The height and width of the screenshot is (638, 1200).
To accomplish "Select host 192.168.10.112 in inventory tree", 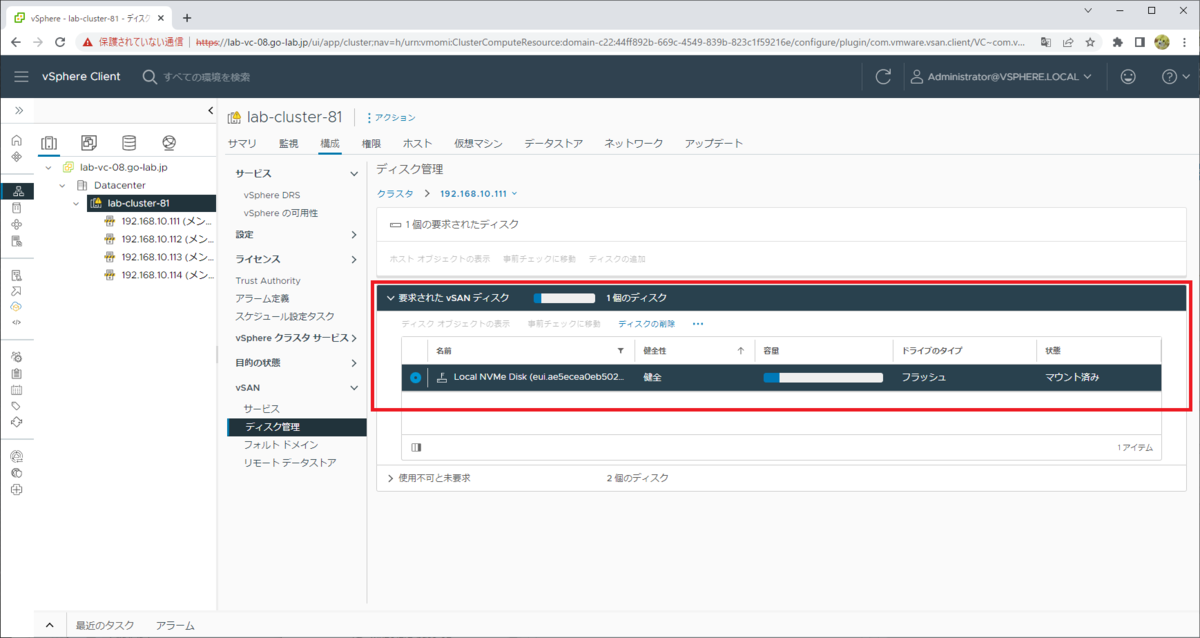I will pos(159,239).
